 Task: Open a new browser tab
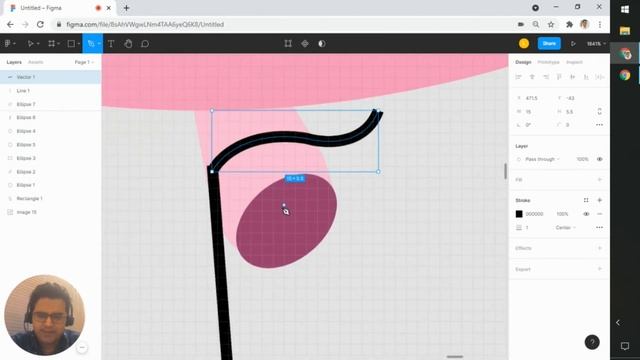coord(127,8)
